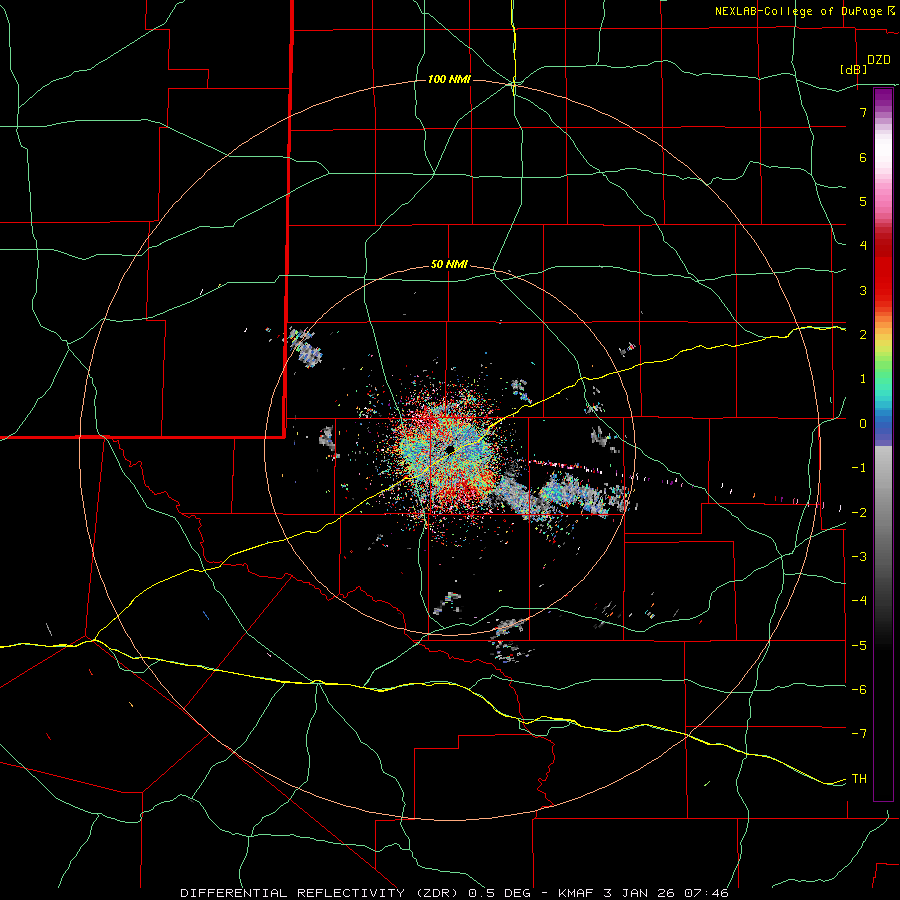Click the 0 tick label on the color scale
The image size is (900, 900).
click(863, 424)
